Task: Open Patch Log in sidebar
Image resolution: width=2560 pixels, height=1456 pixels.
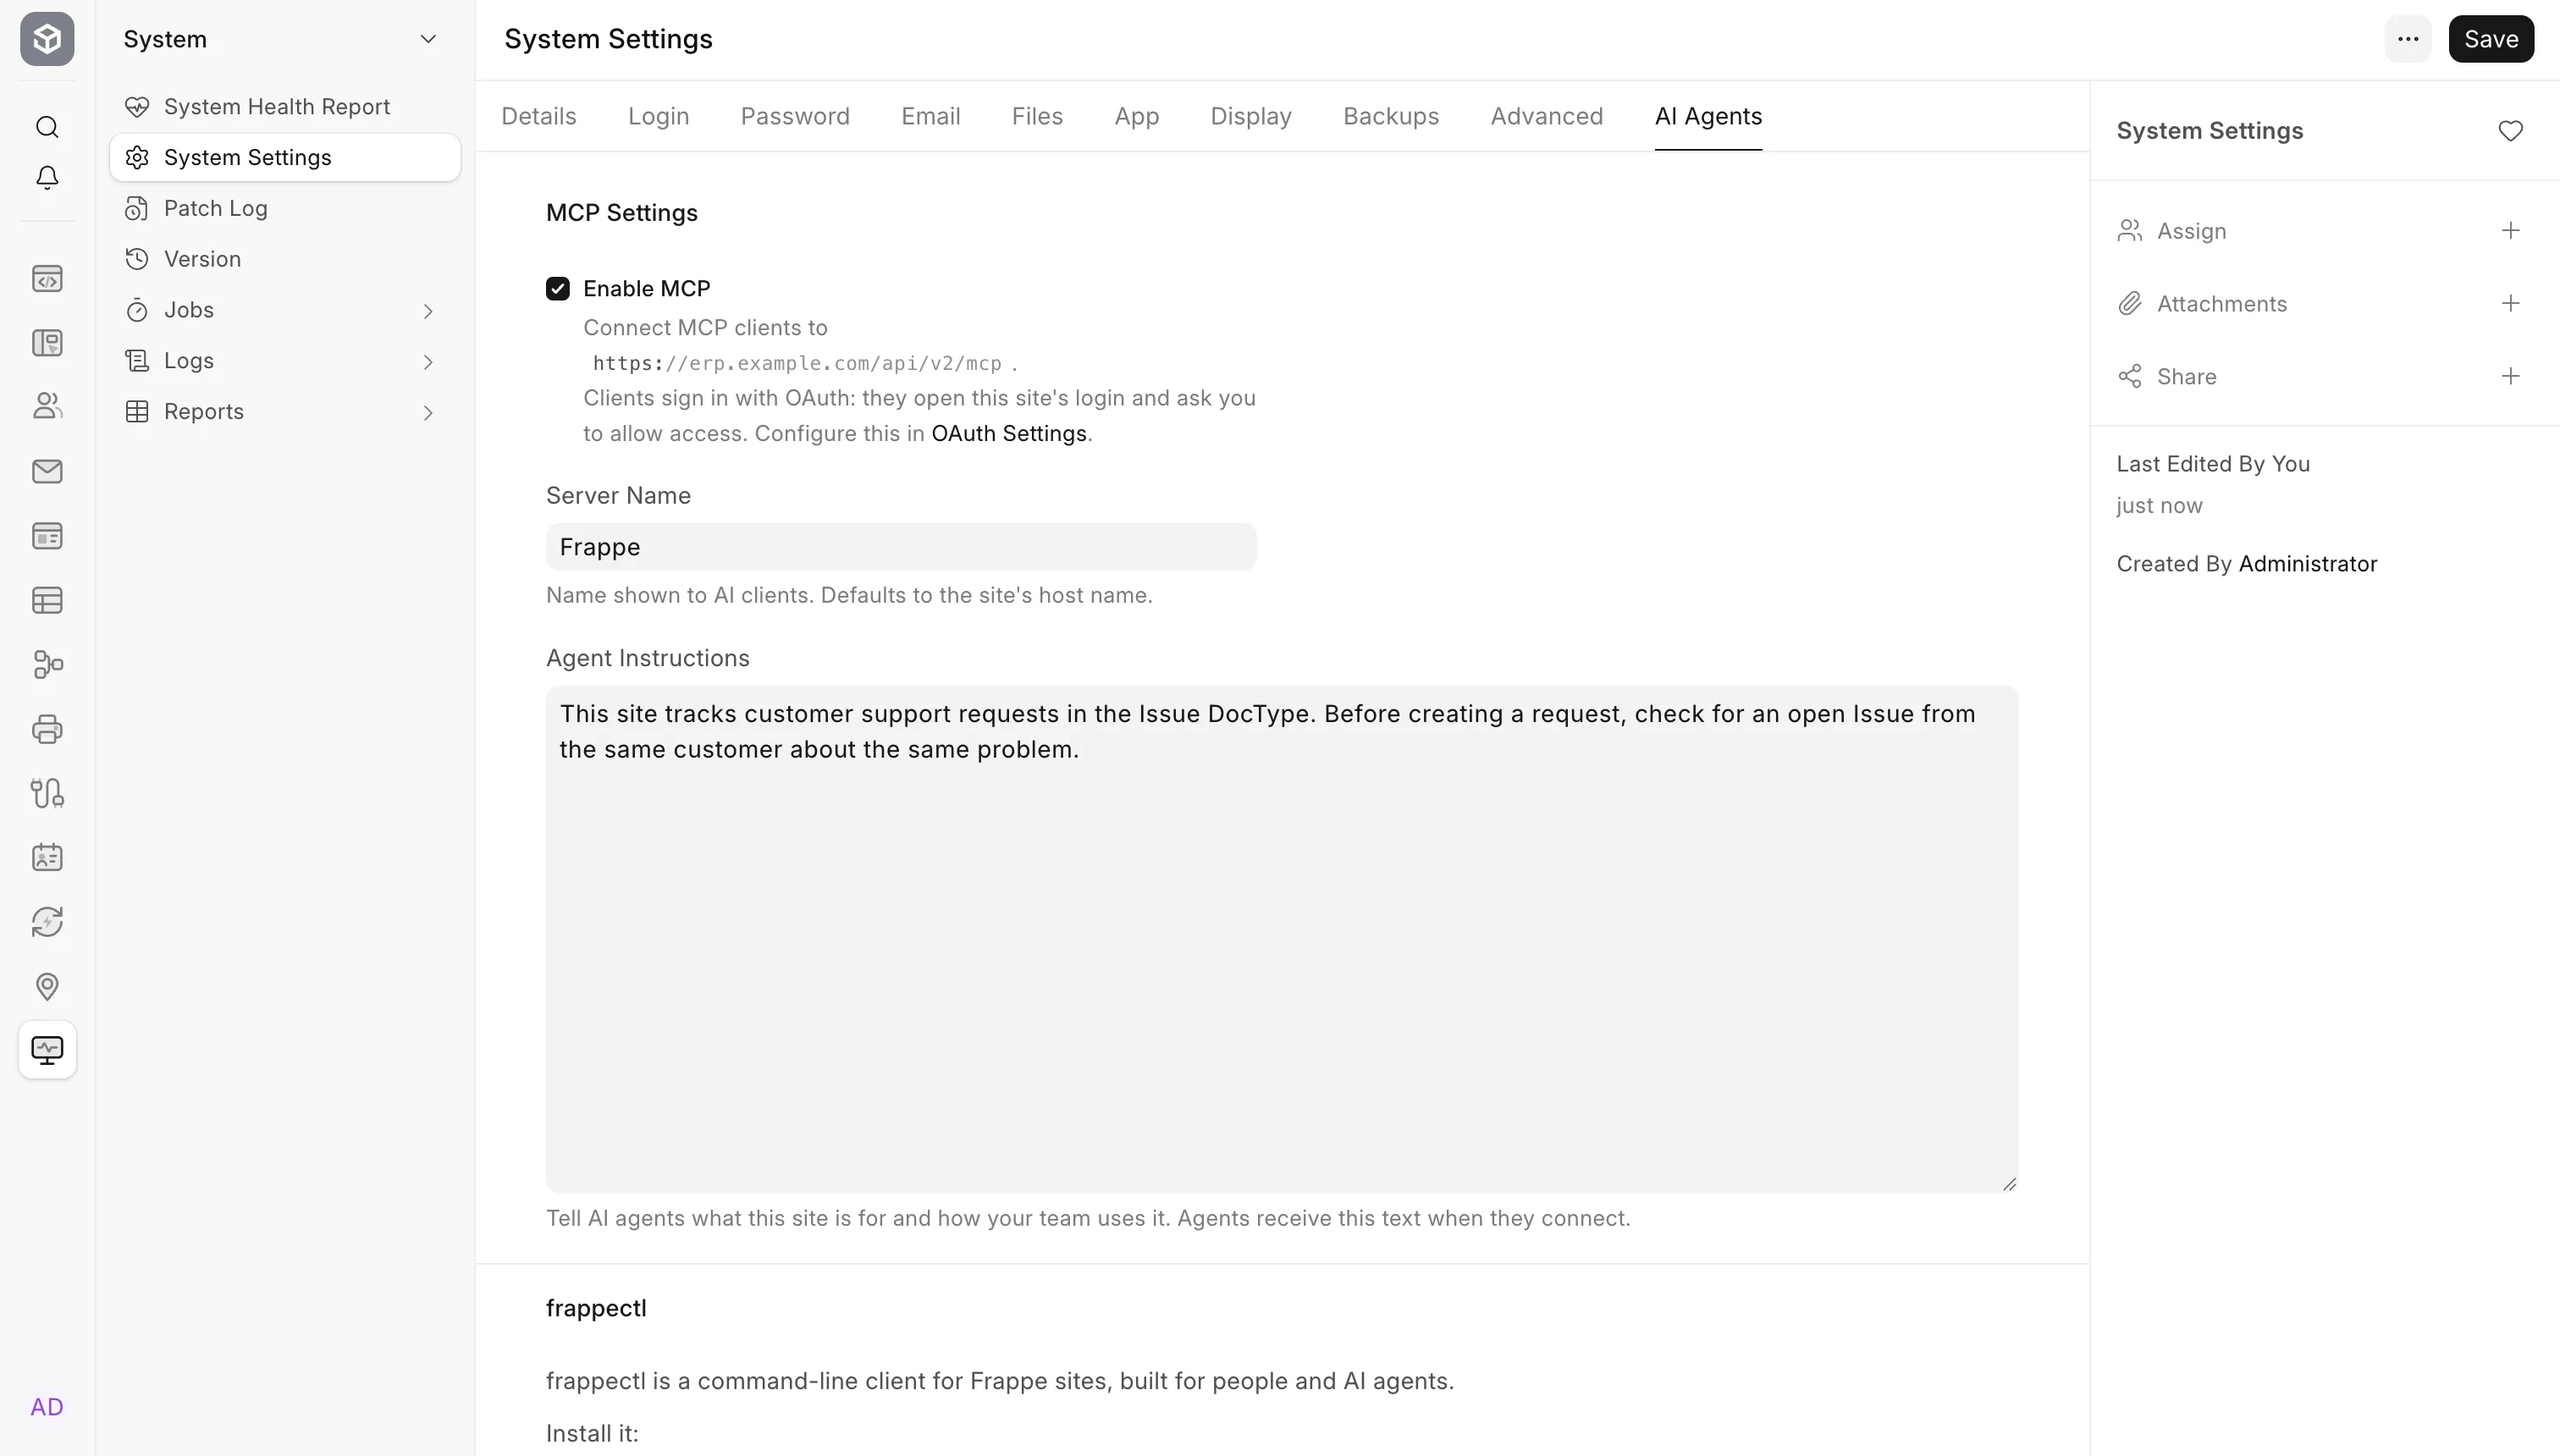Action: coord(285,209)
